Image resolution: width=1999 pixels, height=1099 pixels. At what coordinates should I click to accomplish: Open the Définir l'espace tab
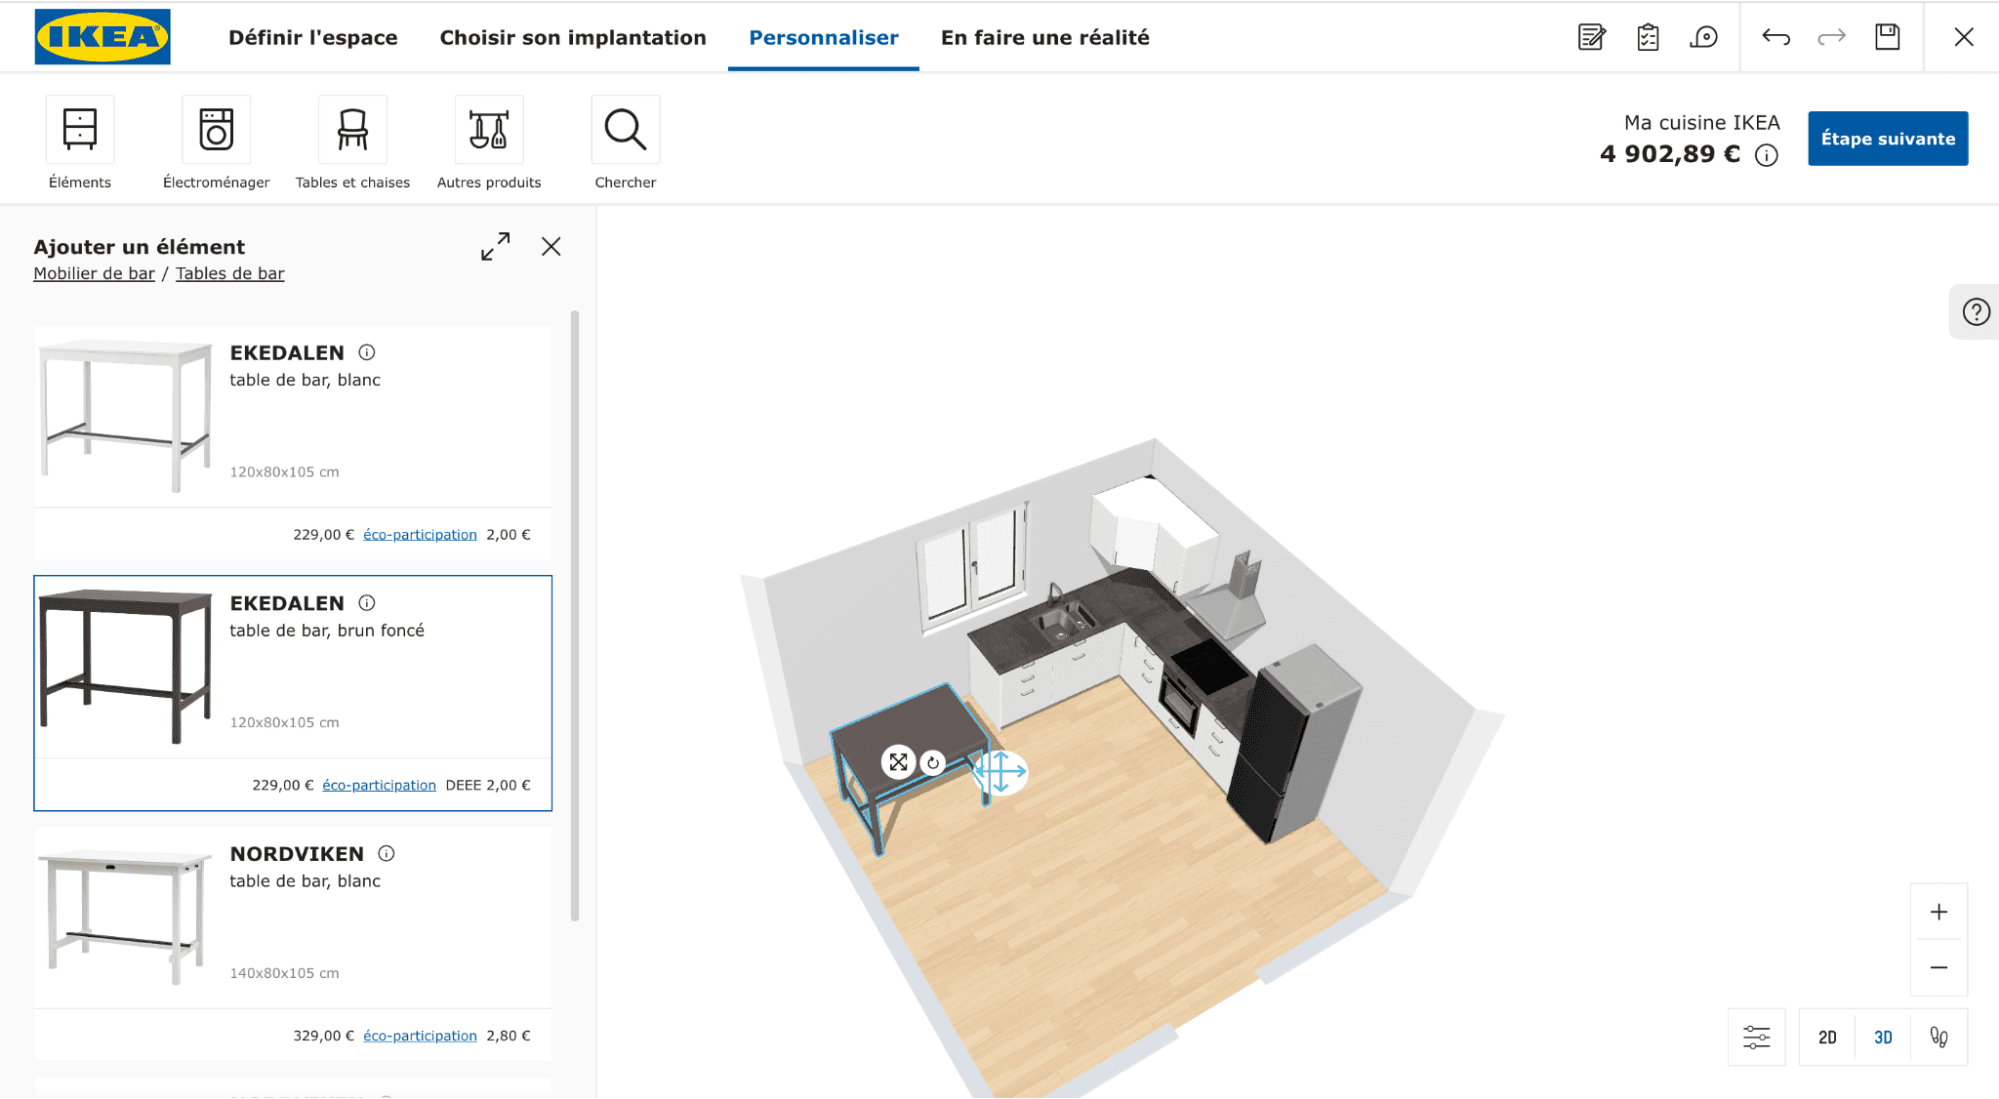pyautogui.click(x=312, y=37)
